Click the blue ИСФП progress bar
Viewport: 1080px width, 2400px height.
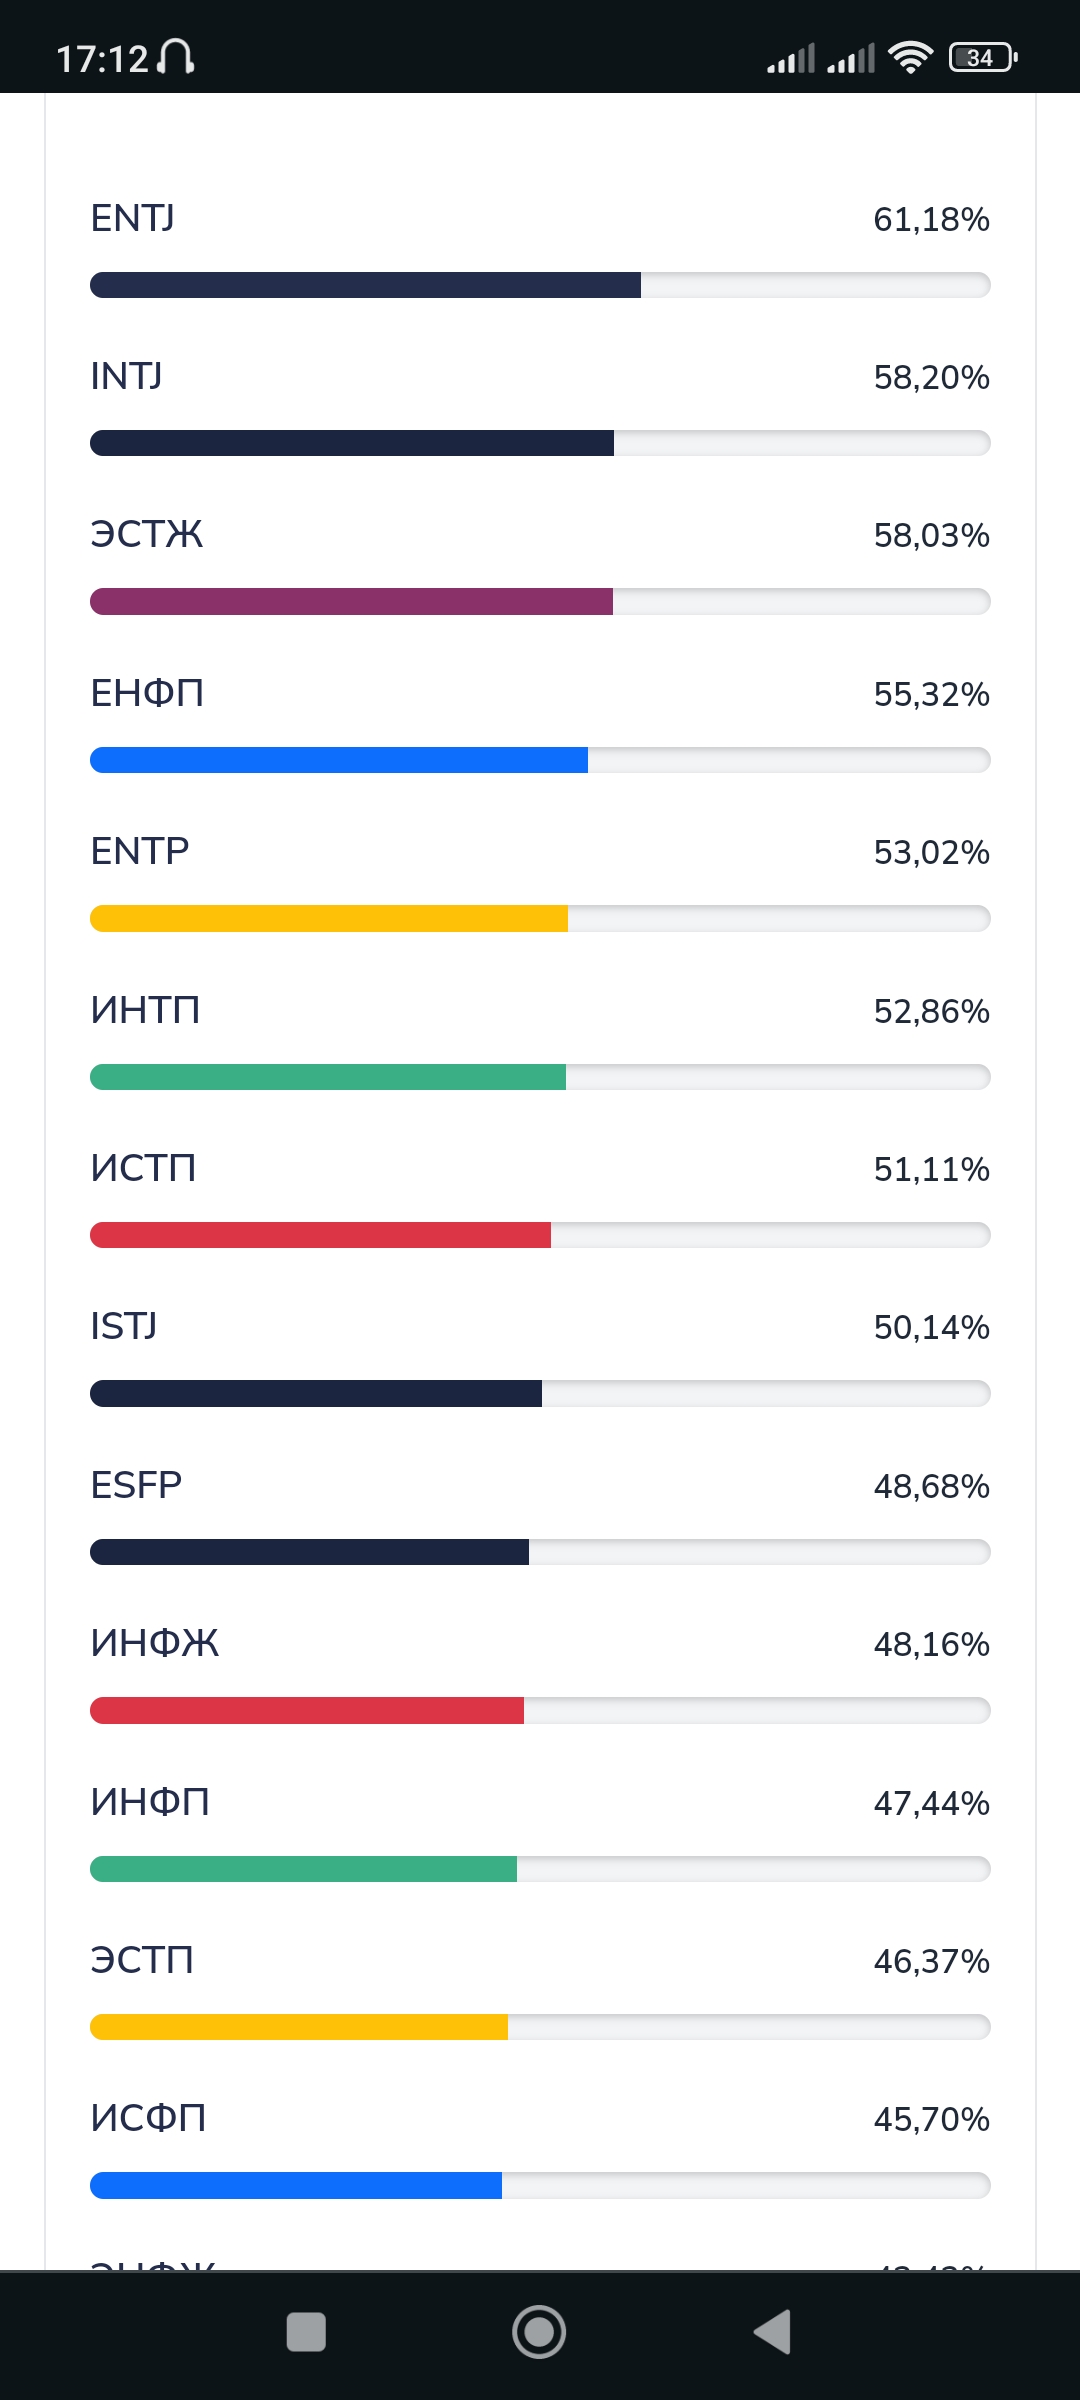coord(540,2185)
